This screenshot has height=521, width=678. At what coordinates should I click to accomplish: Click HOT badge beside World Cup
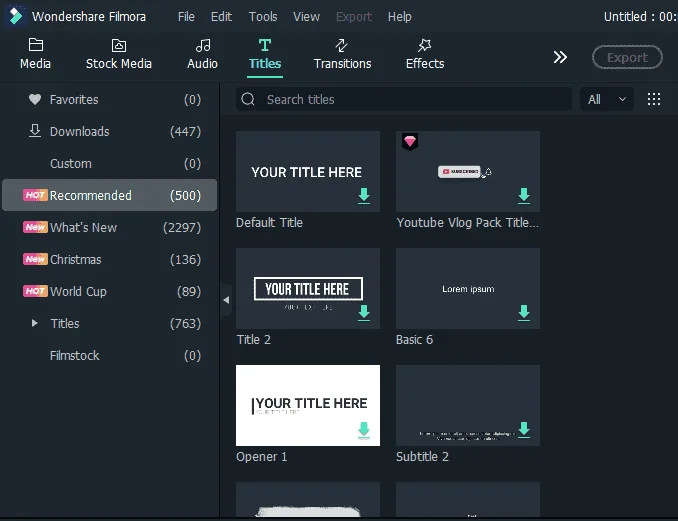pyautogui.click(x=35, y=291)
